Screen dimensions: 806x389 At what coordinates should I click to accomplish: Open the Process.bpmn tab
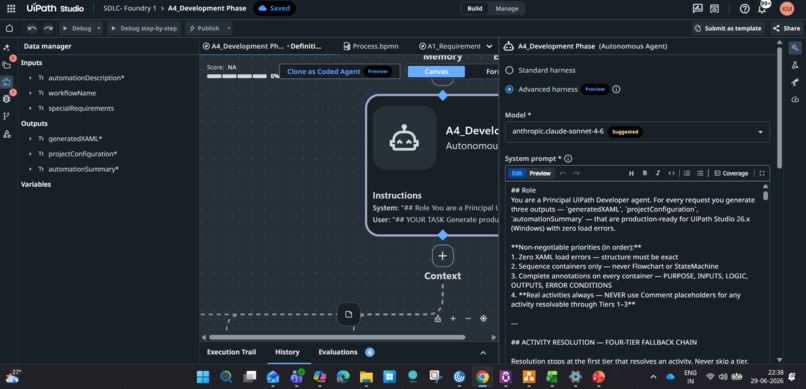point(371,46)
